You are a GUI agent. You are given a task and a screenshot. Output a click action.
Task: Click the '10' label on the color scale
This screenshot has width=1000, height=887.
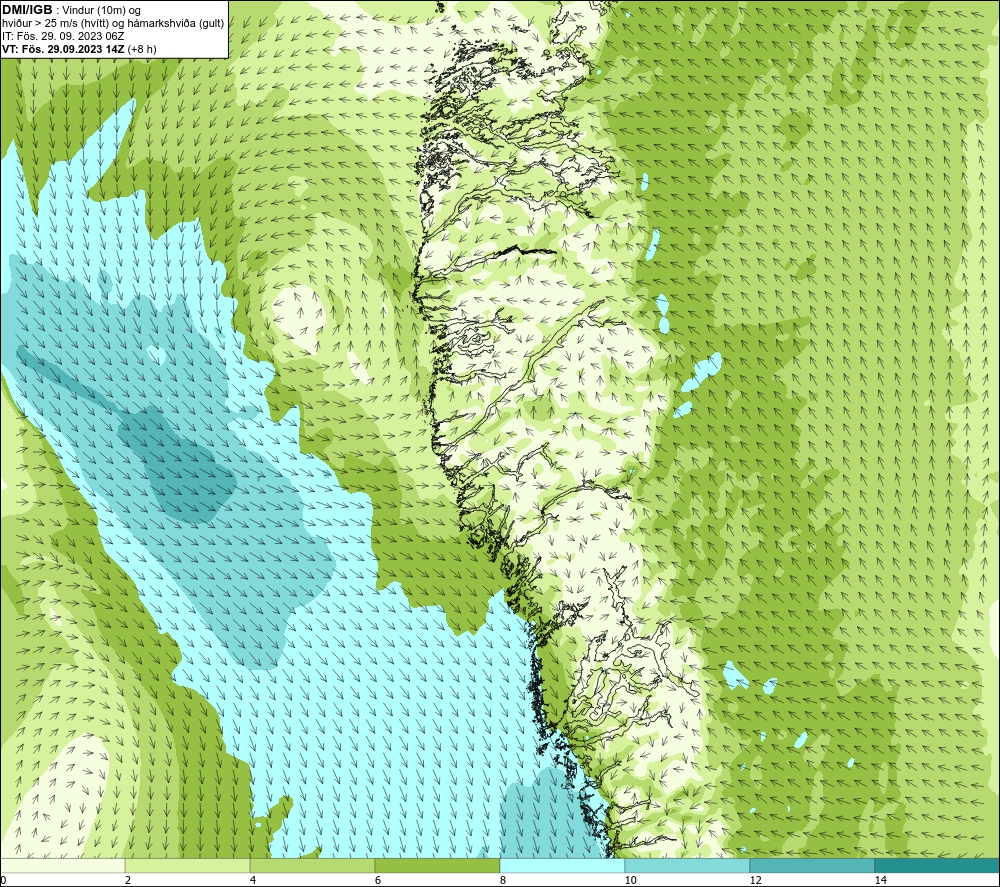tap(630, 880)
